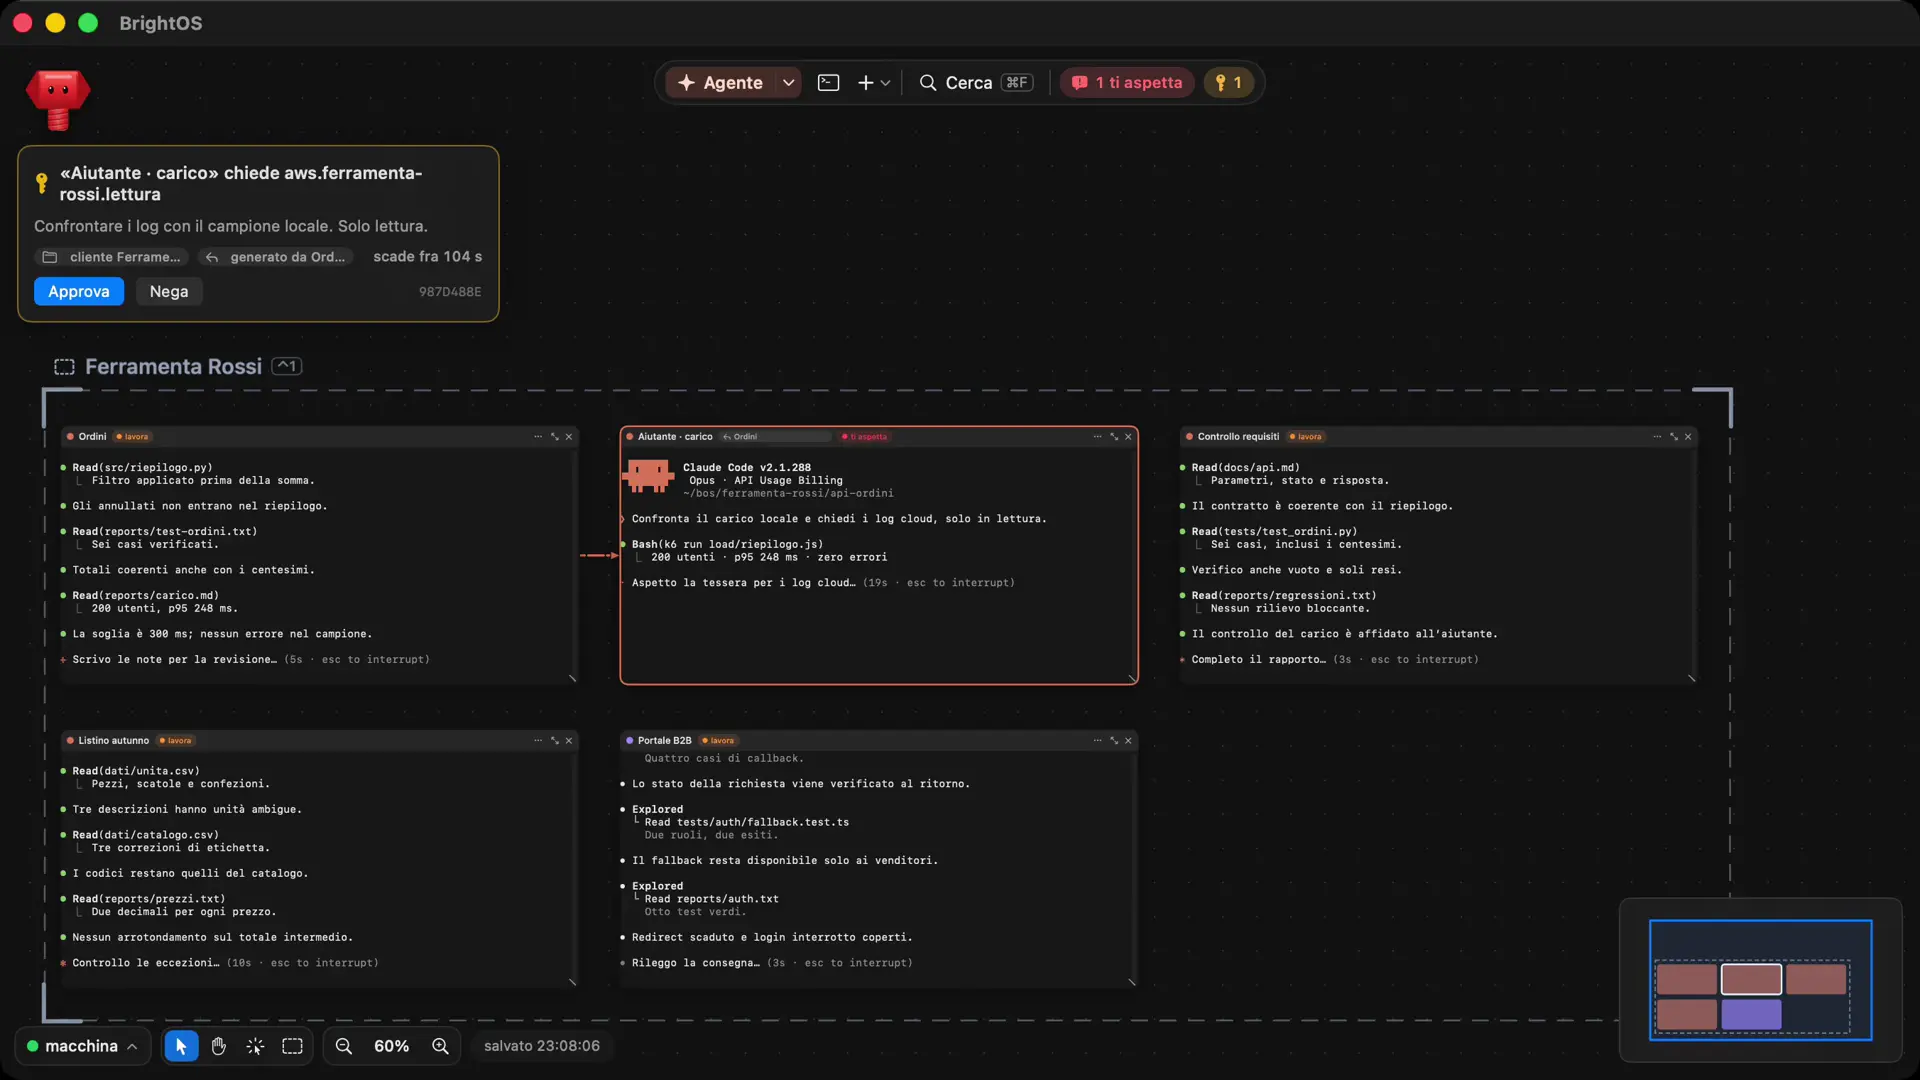This screenshot has height=1080, width=1920.
Task: Click the 'generato da Ord...' tag
Action: pos(276,257)
